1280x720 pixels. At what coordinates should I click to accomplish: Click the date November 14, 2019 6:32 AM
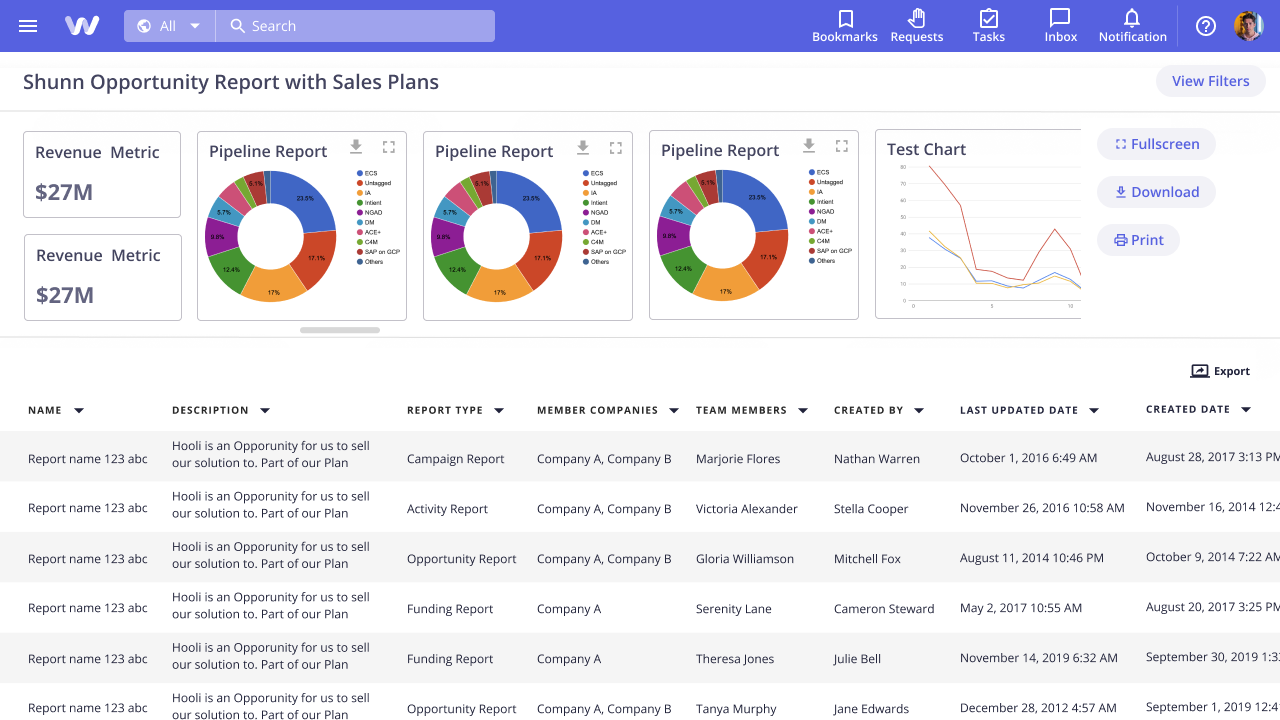pos(1039,658)
